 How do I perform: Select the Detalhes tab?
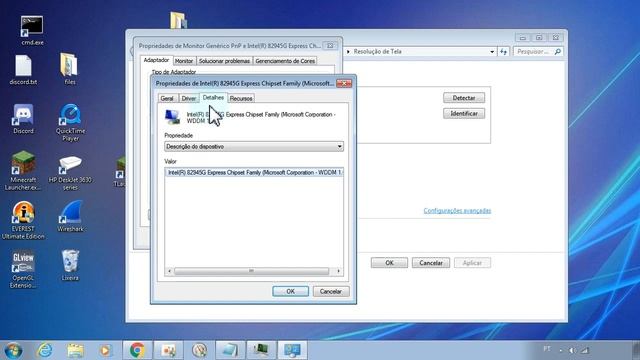click(213, 98)
